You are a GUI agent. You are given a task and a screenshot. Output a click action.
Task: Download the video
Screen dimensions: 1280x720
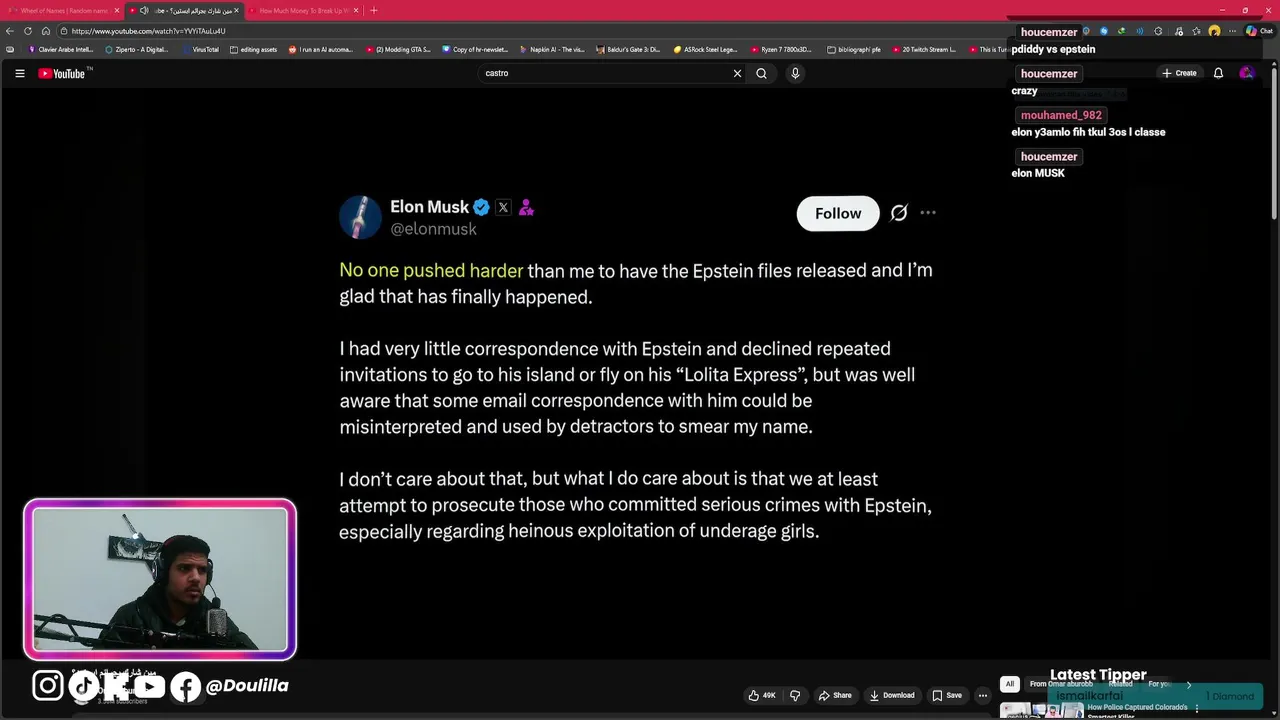click(892, 695)
